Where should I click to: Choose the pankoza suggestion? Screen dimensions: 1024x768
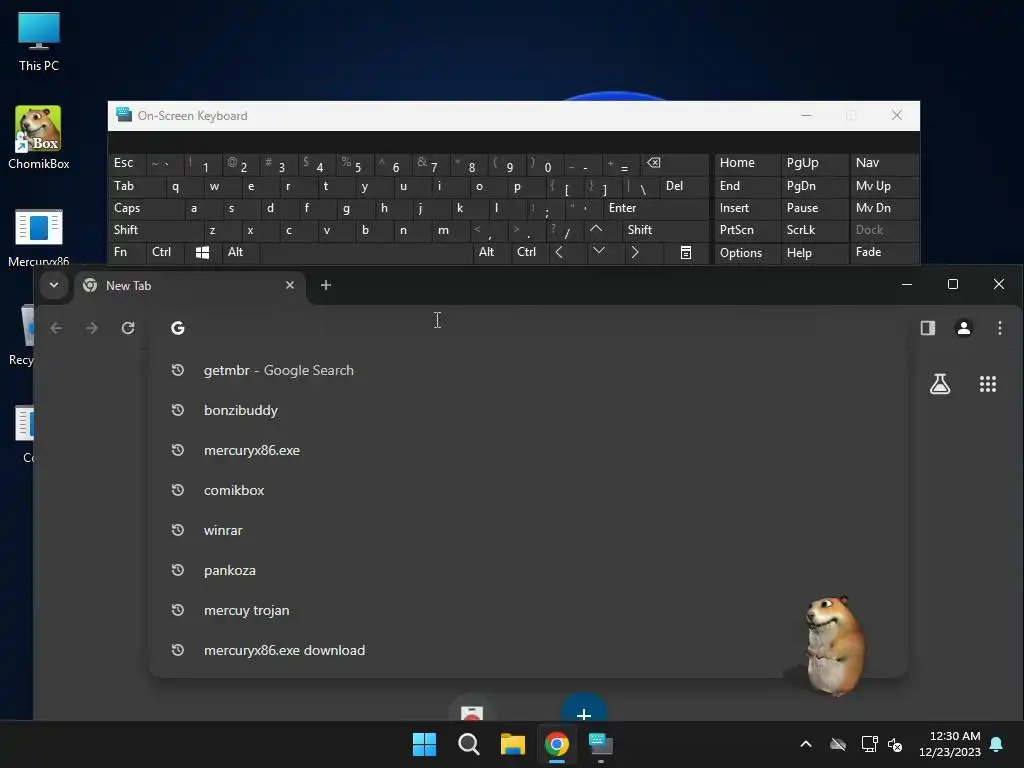pos(528,570)
